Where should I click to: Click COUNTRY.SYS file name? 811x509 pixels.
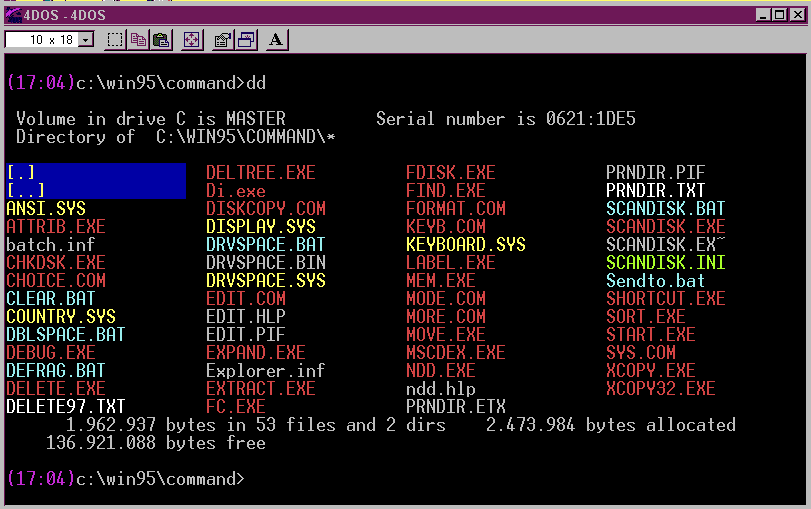pos(61,316)
